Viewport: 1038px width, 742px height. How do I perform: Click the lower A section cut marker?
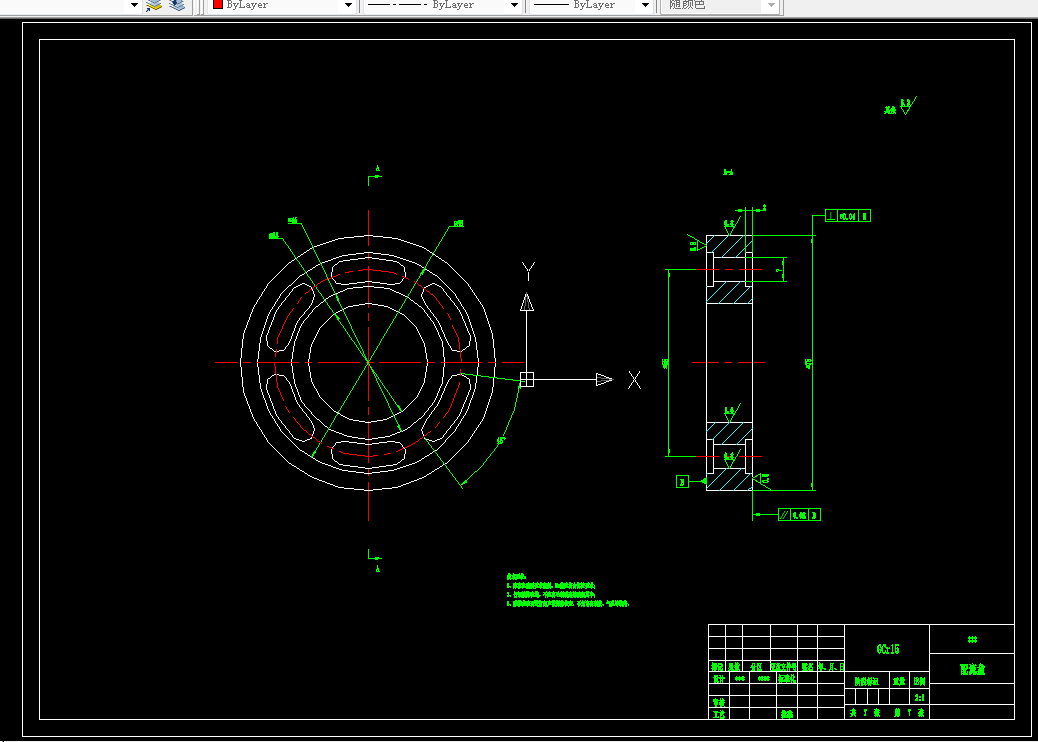375,561
